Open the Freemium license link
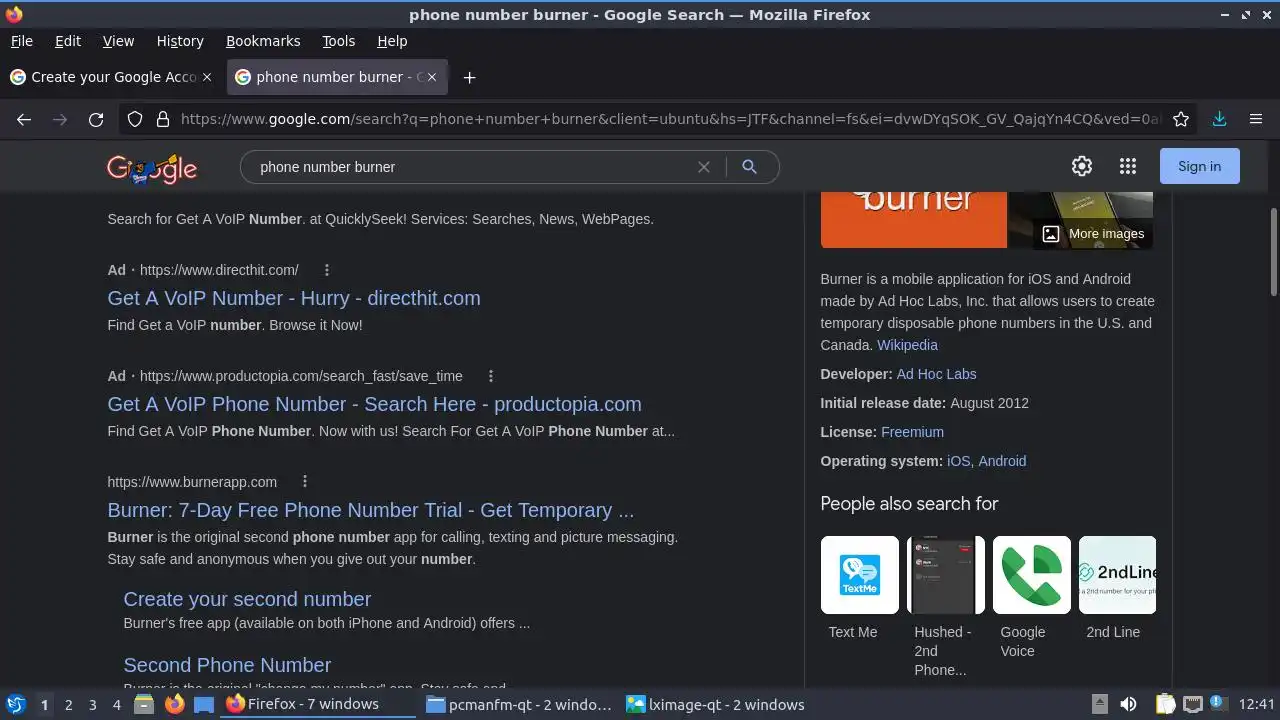Screen dimensions: 1280x720 pyautogui.click(x=912, y=432)
